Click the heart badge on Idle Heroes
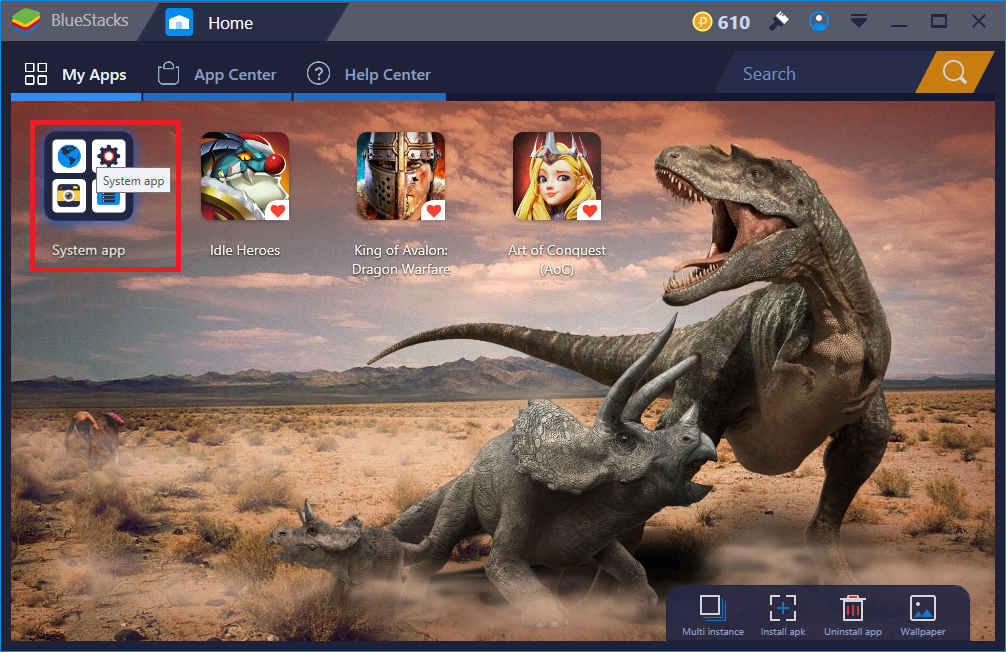Viewport: 1006px width, 652px height. tap(278, 210)
